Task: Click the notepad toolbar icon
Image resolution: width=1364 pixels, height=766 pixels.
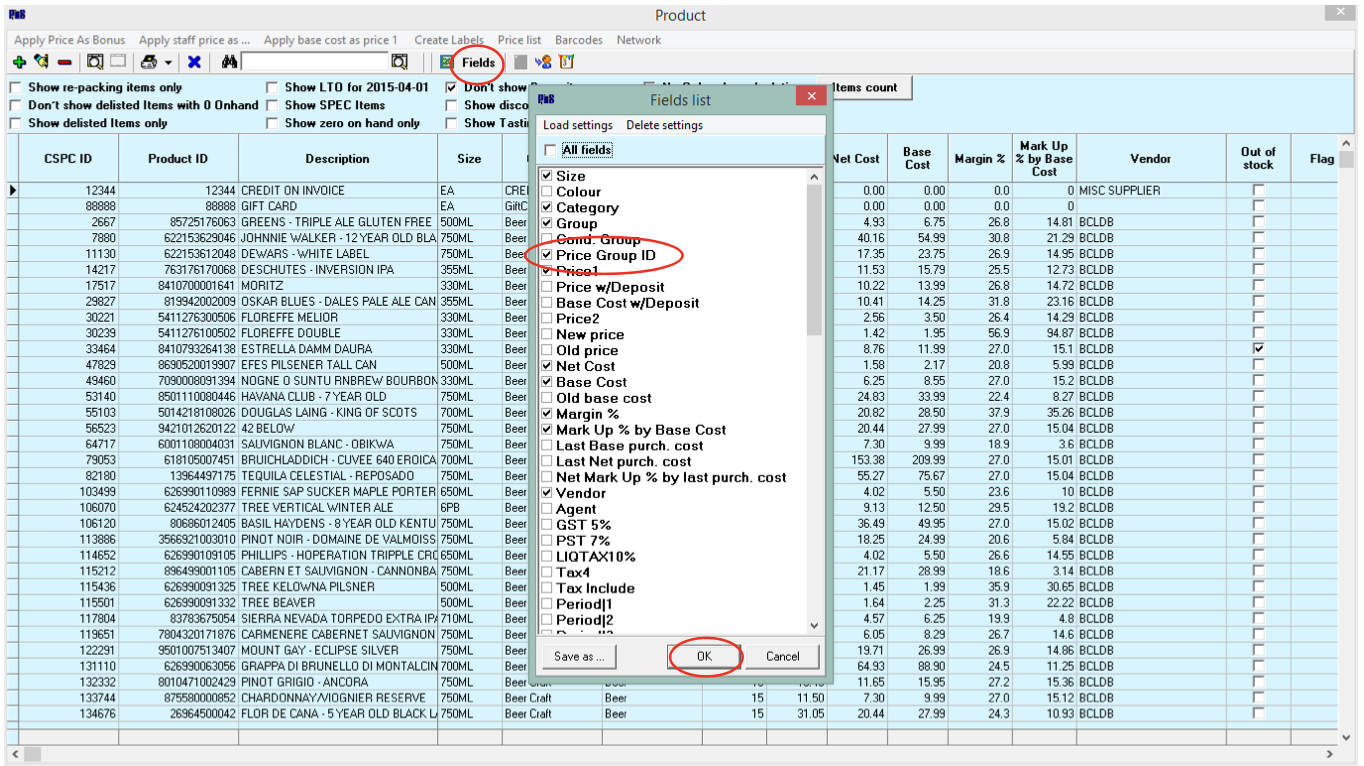Action: (x=566, y=62)
